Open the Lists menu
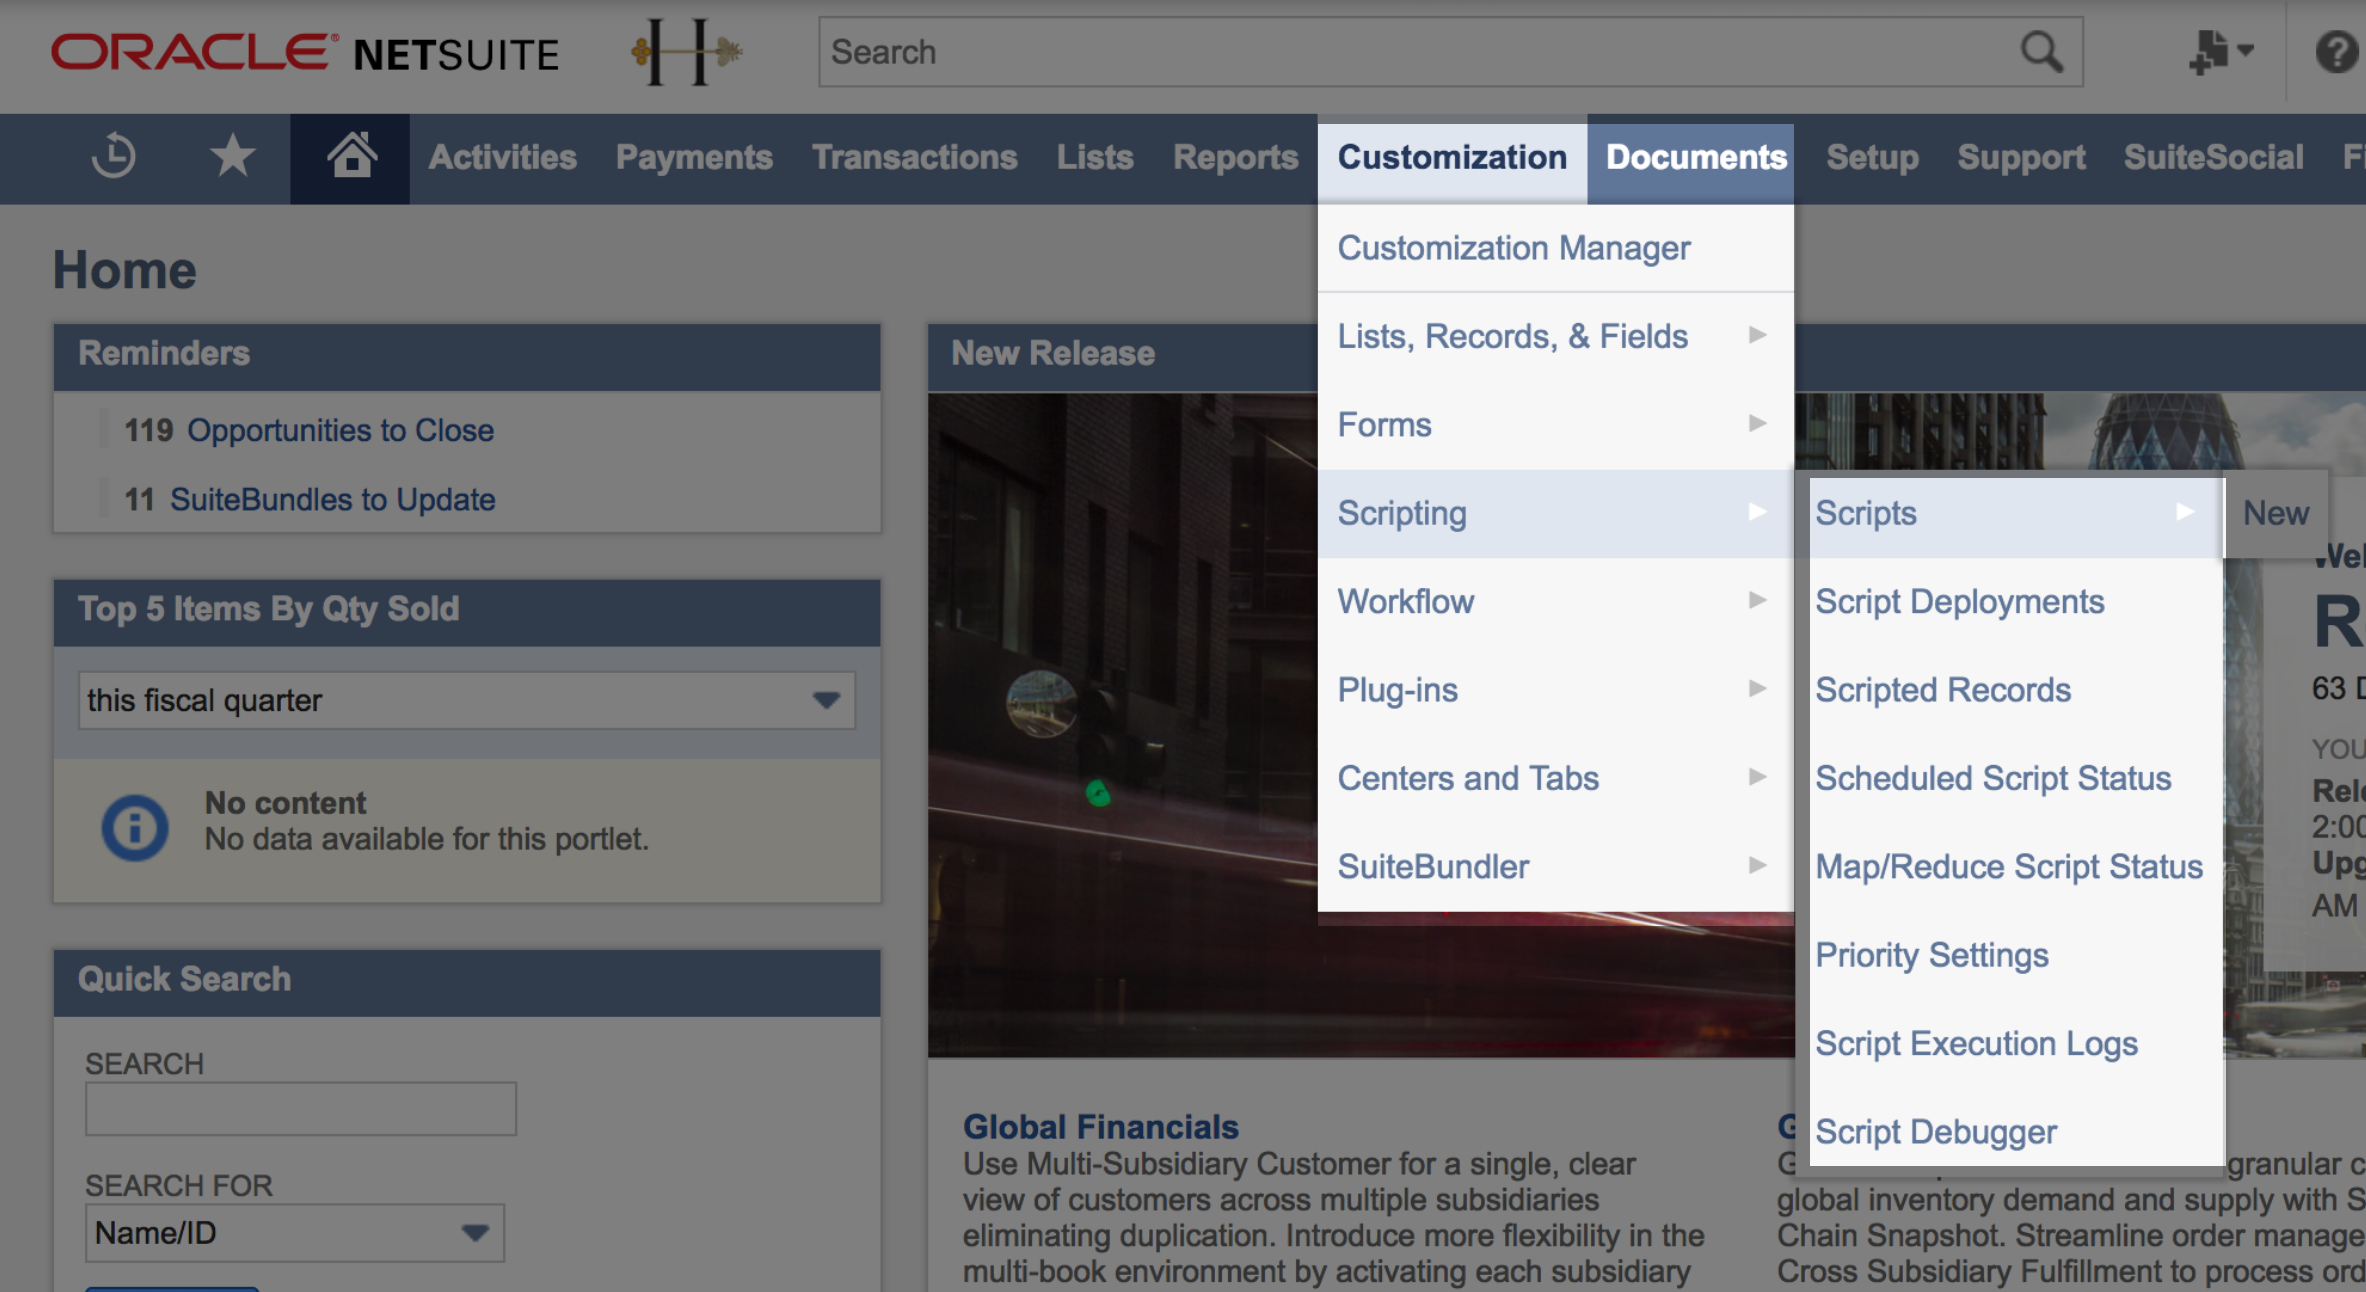The height and width of the screenshot is (1292, 2366). click(x=1095, y=157)
